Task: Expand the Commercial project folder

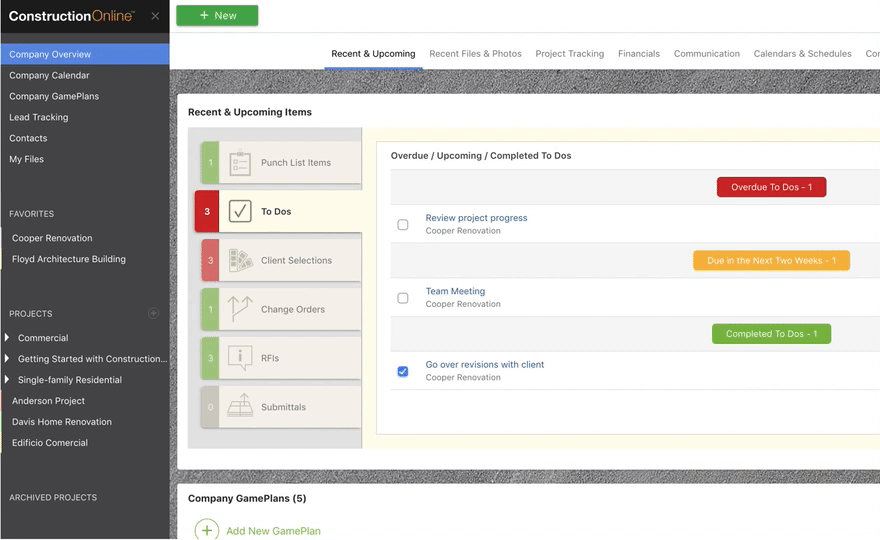Action: pyautogui.click(x=7, y=337)
